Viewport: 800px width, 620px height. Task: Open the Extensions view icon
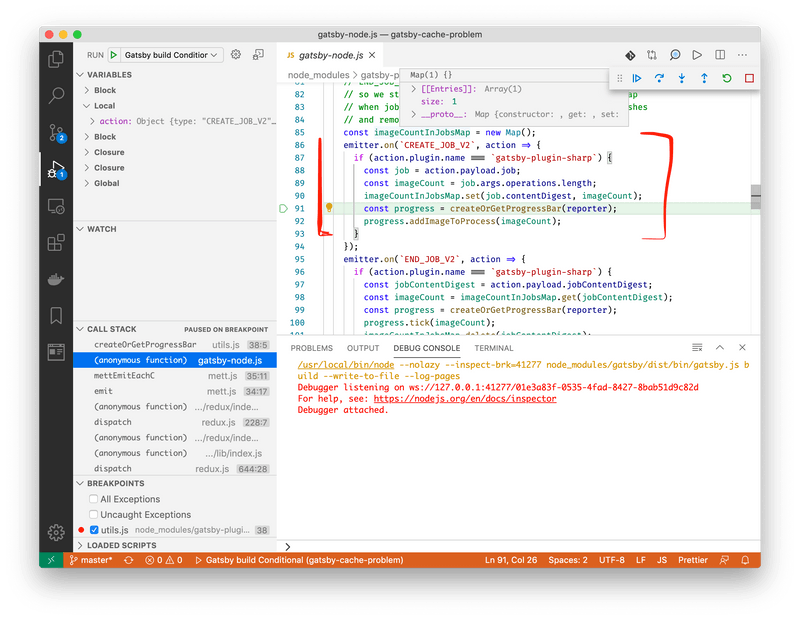[56, 242]
